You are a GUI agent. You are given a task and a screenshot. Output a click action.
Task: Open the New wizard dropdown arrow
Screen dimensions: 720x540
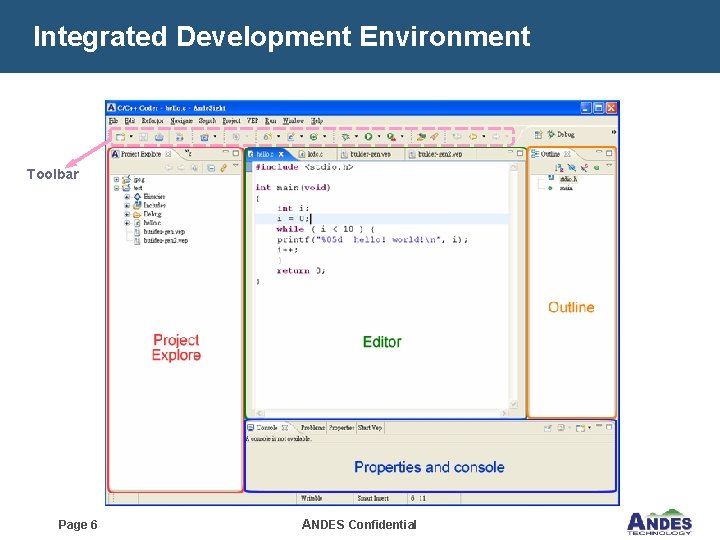pos(131,137)
